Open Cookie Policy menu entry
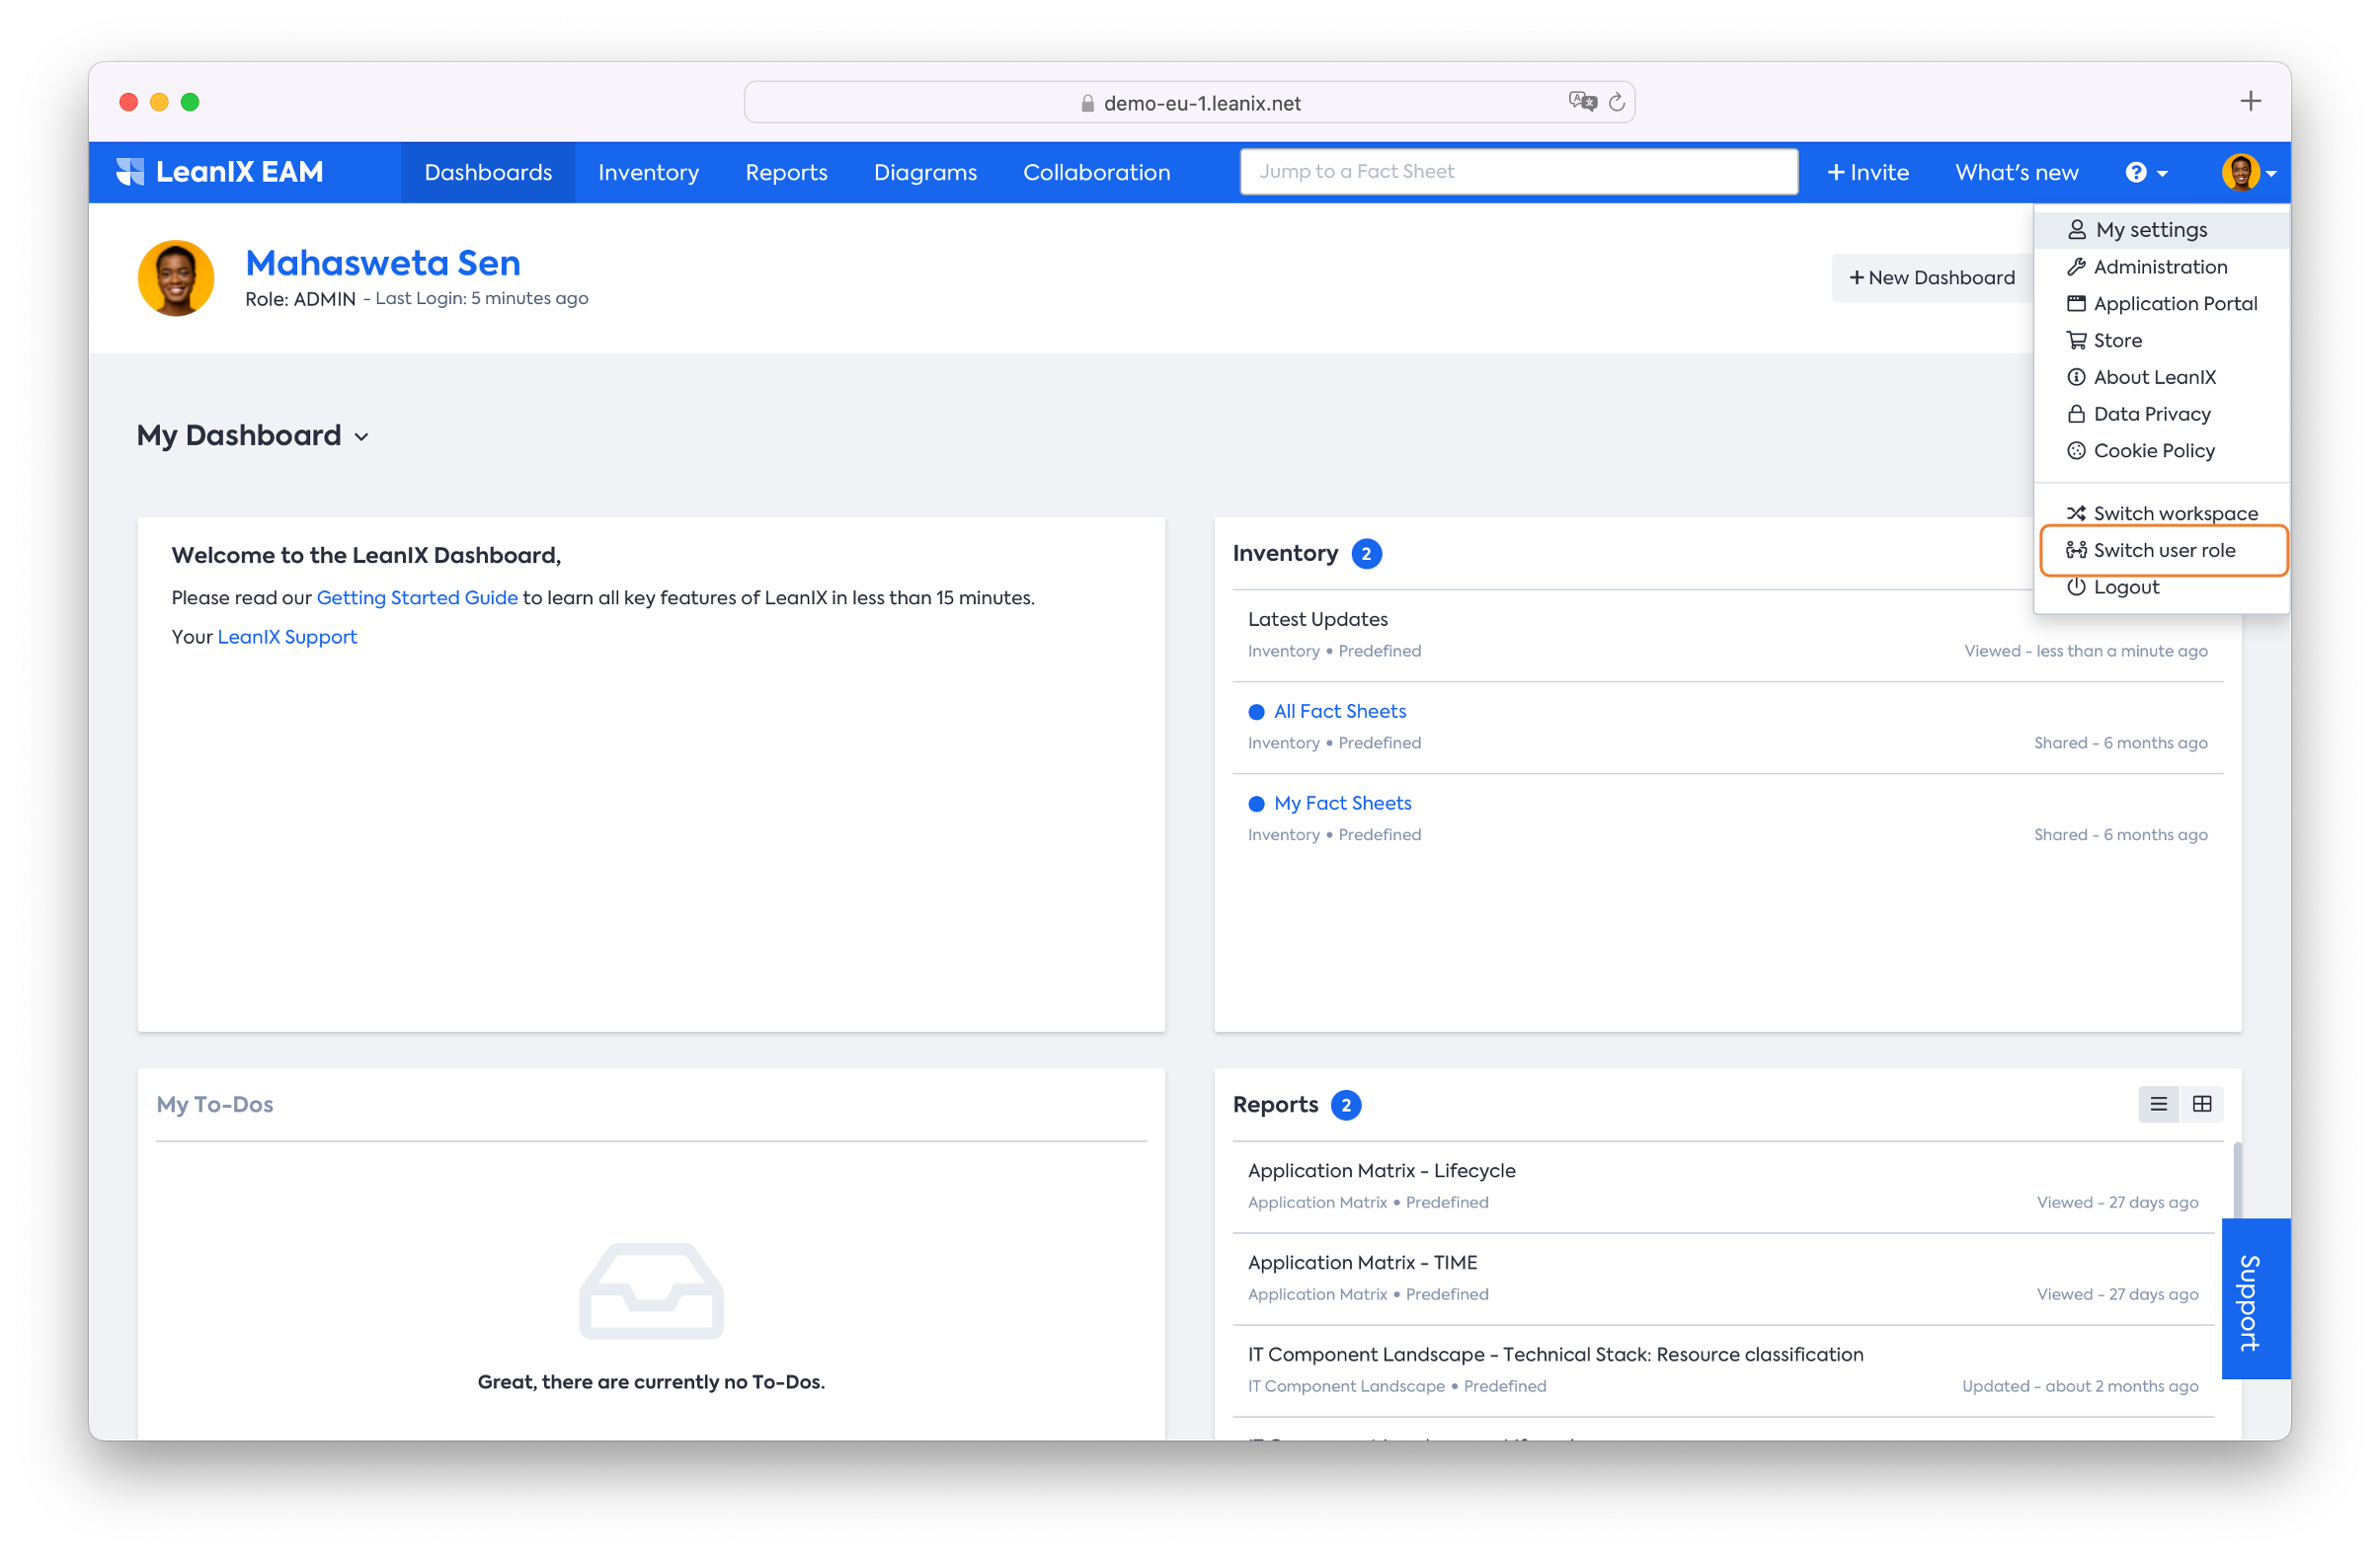Screen dimensions: 2380x1556 2161,451
